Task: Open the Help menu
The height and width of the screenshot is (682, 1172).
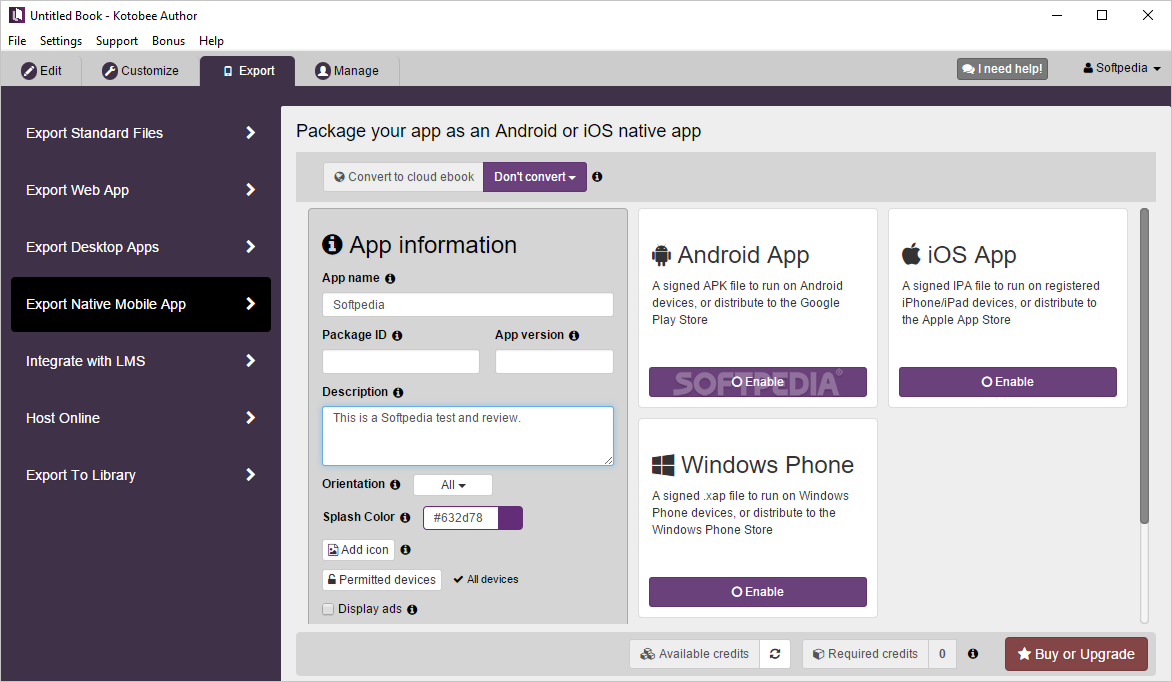Action: (x=212, y=41)
